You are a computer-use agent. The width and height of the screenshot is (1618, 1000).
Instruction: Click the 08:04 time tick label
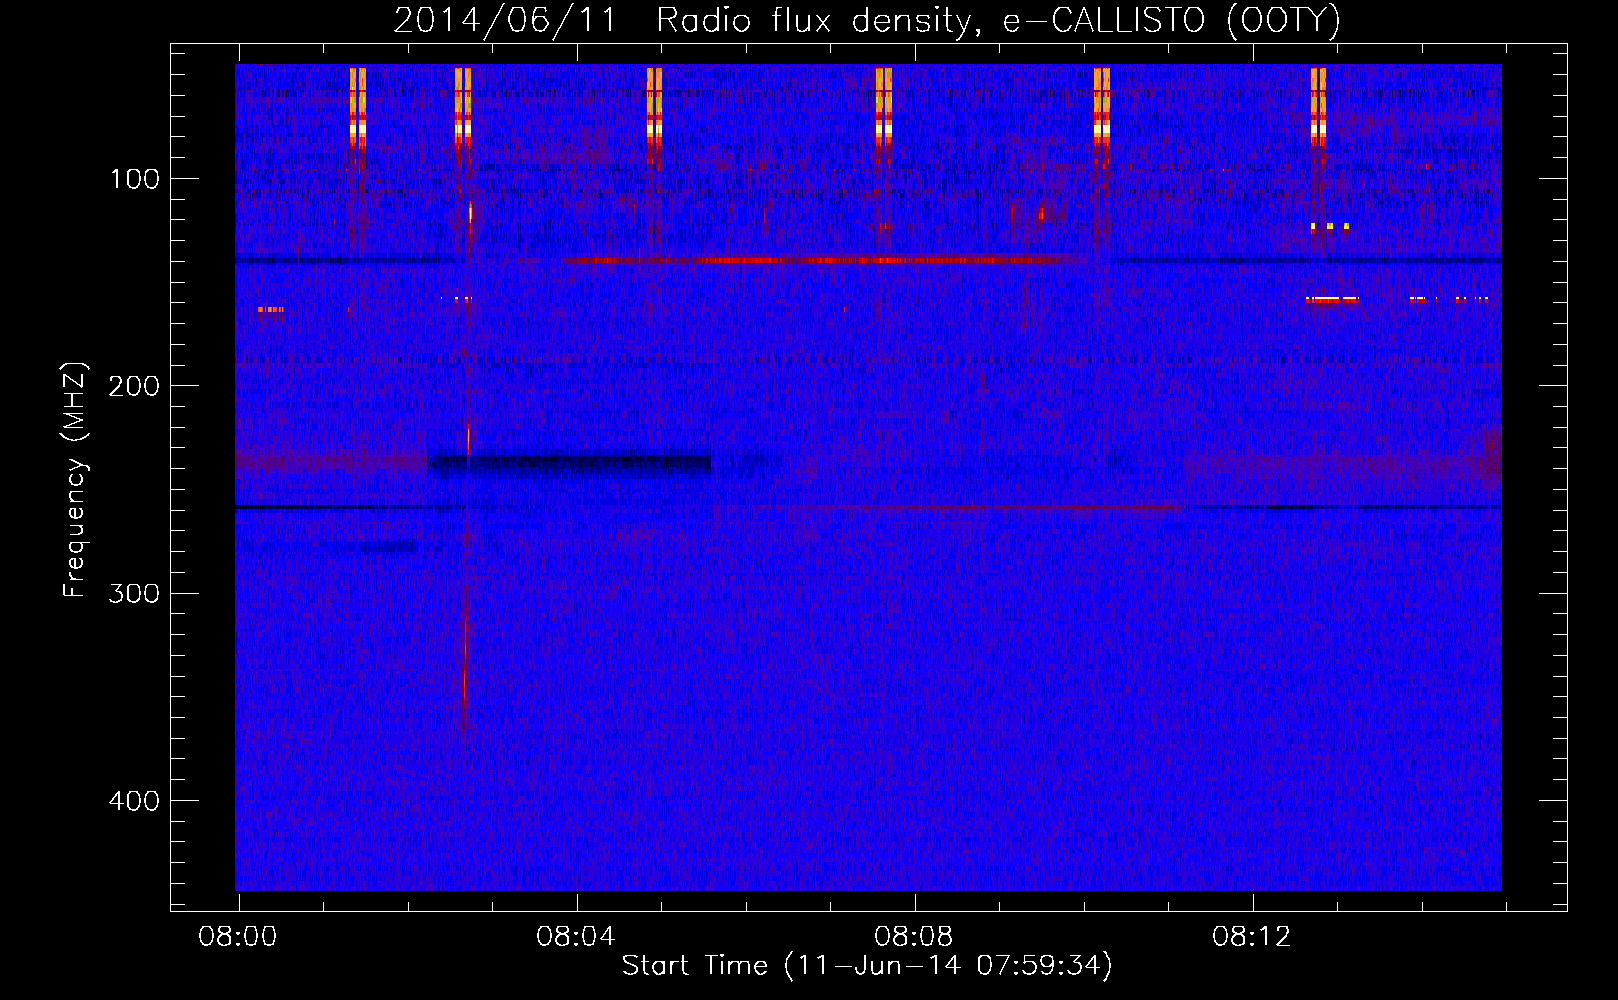pyautogui.click(x=575, y=937)
